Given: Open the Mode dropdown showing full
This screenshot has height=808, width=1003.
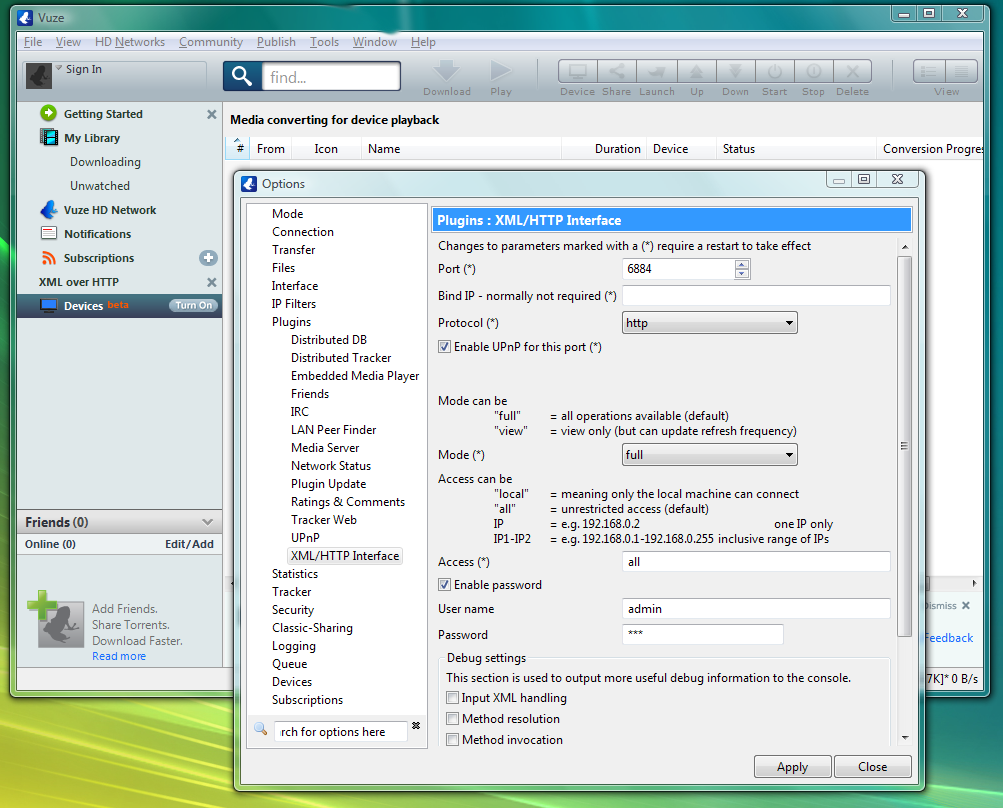Looking at the screenshot, I should [709, 455].
